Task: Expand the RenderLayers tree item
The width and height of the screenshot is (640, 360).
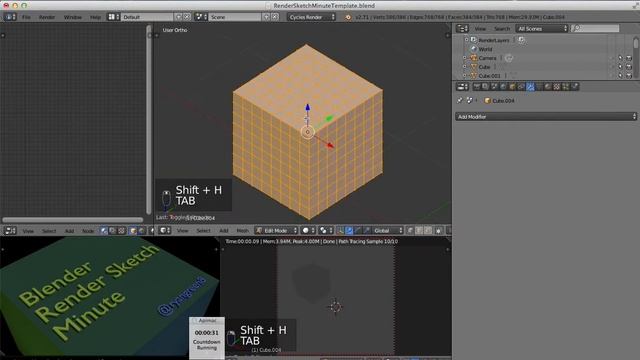Action: point(466,40)
